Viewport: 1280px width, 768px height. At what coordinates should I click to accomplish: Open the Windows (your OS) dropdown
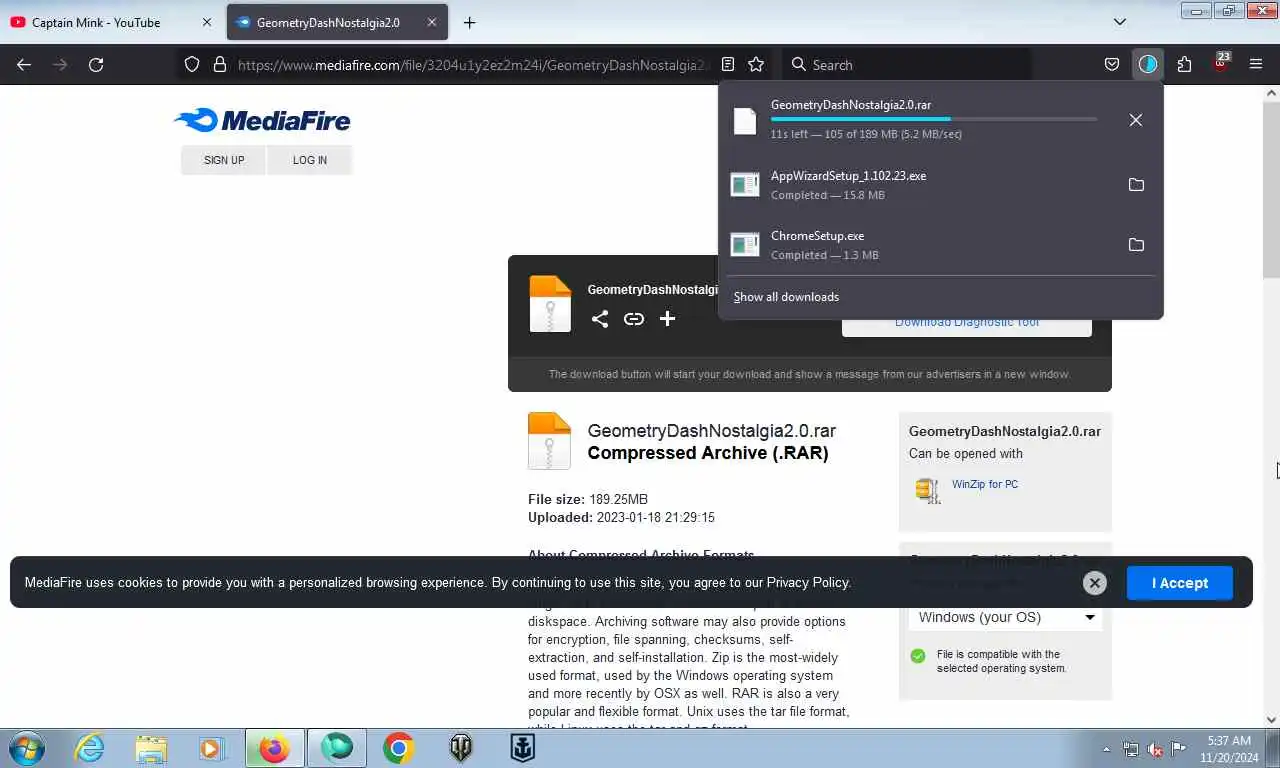click(x=1005, y=617)
